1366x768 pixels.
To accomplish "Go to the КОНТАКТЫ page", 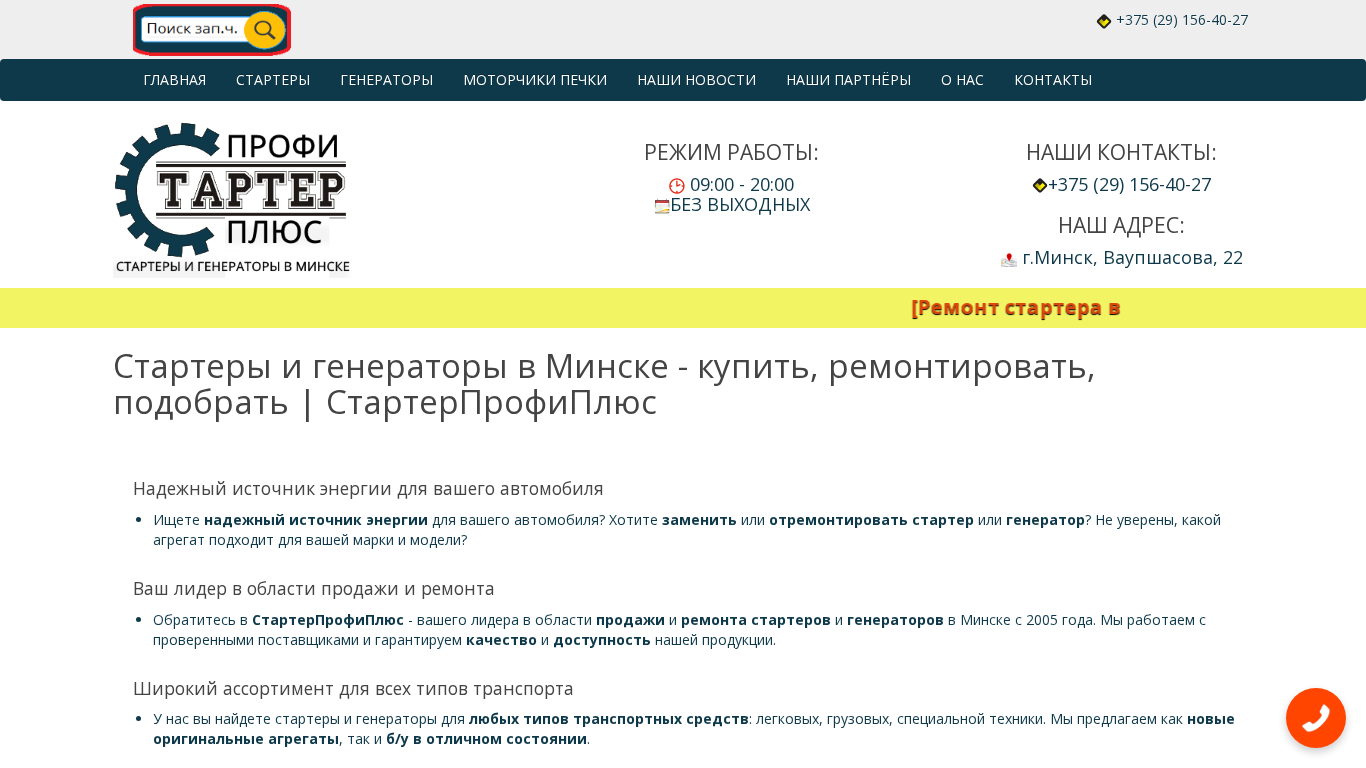I will (1053, 80).
